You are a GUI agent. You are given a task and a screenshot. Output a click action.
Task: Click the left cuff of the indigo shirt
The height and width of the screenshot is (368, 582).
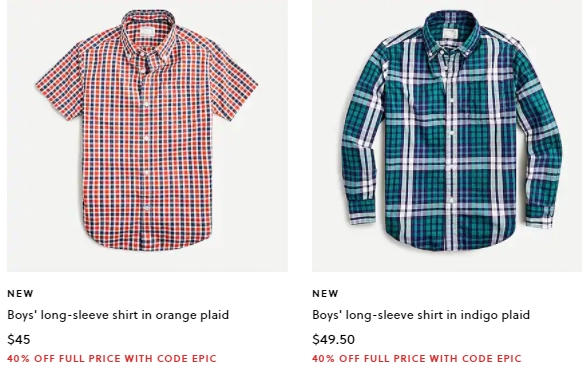[x=363, y=214]
